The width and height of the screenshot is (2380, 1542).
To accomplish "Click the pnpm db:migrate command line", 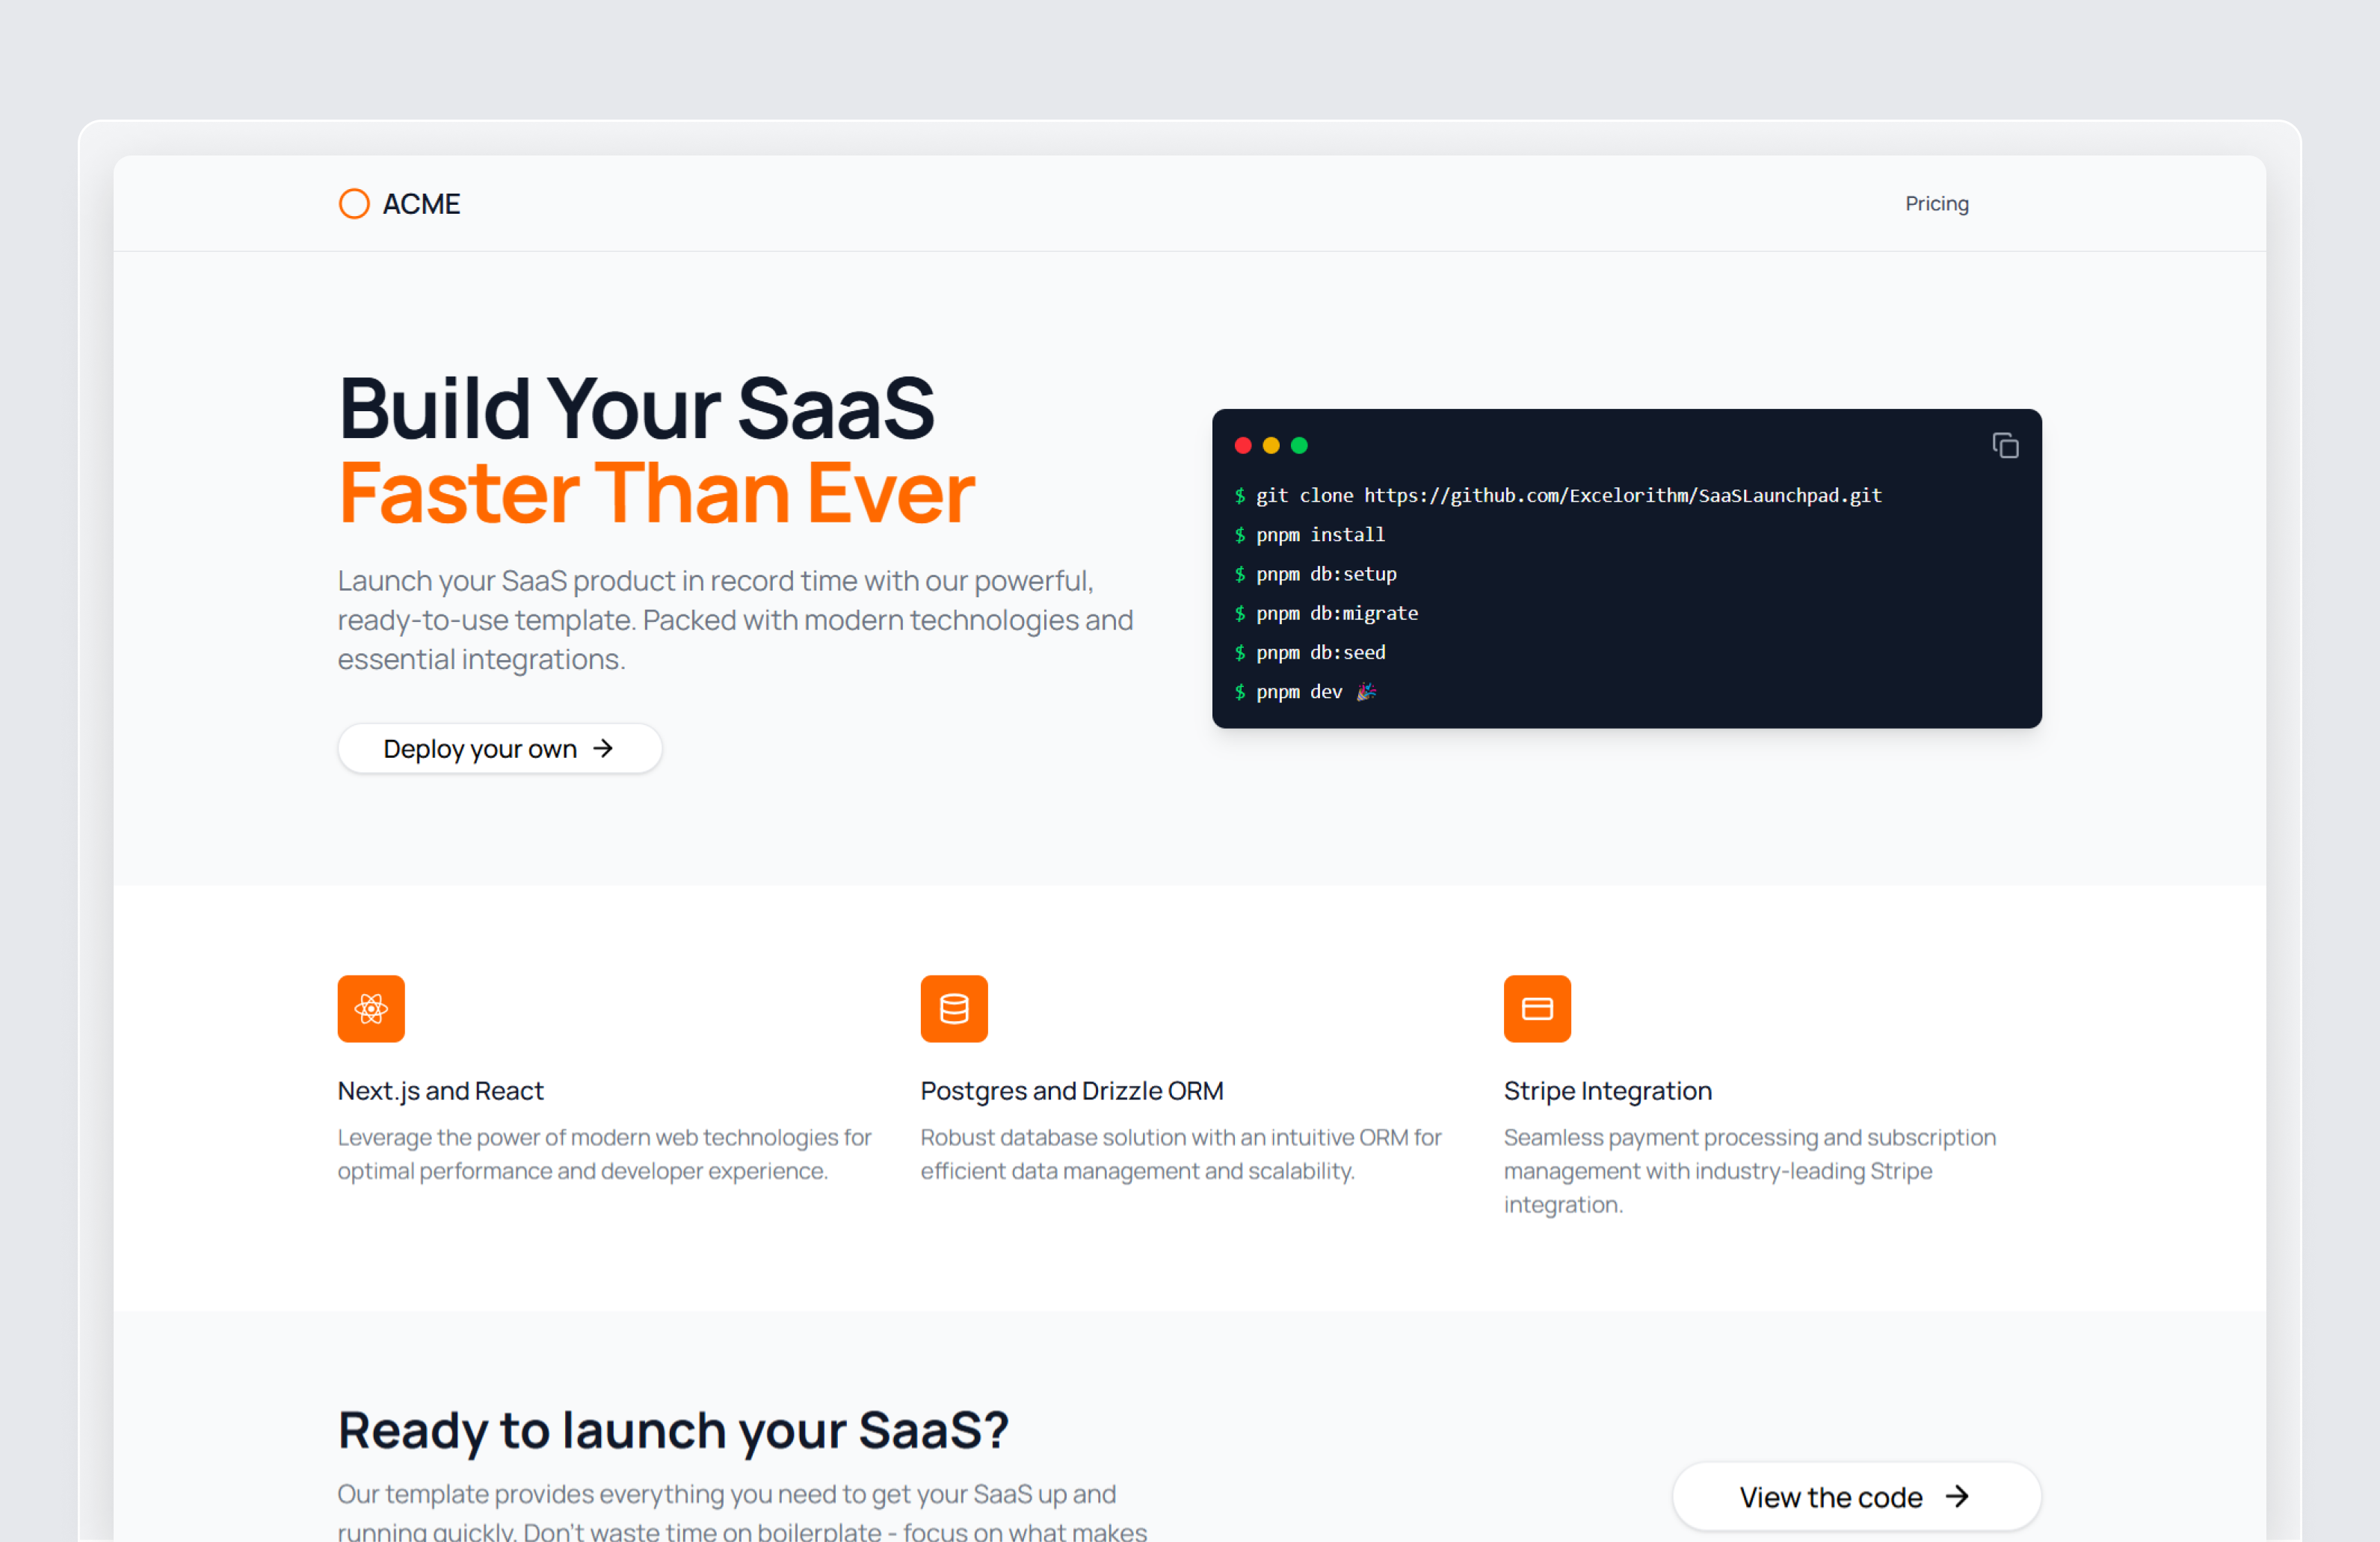I will pyautogui.click(x=1336, y=613).
